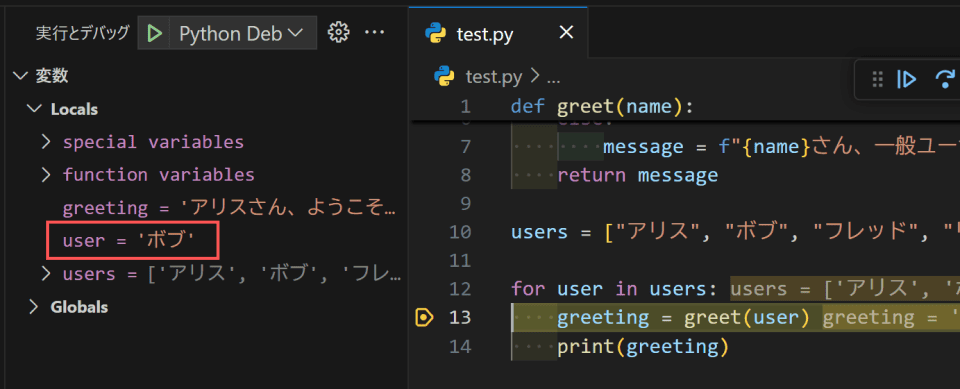Click Python icon in test.py tab
Screen dimensions: 960x389
pos(436,33)
